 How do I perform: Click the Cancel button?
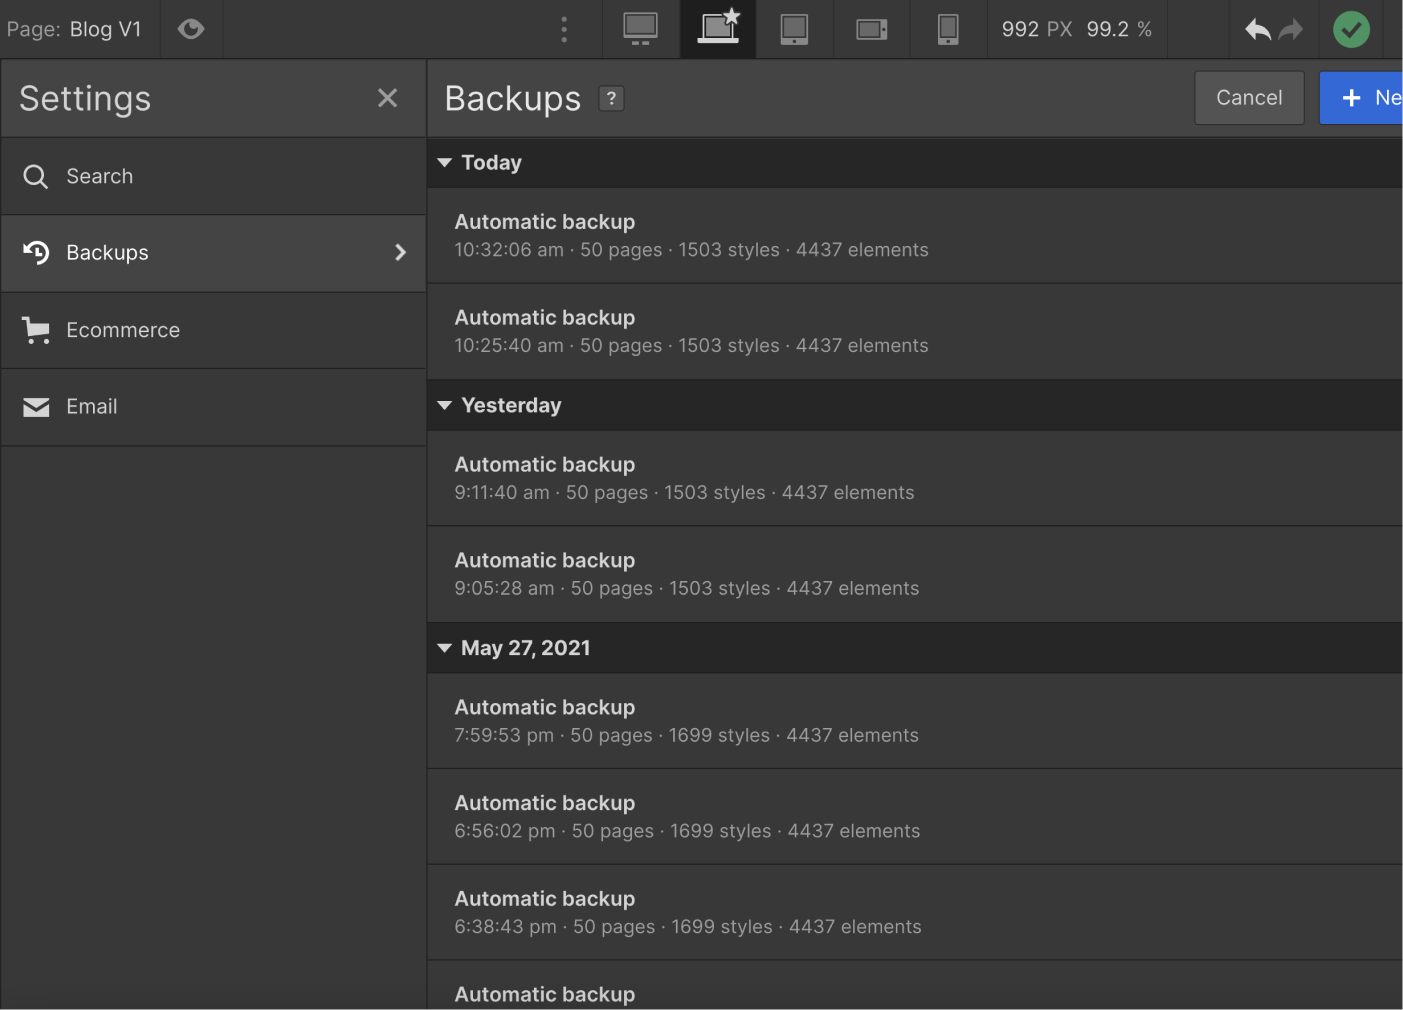tap(1249, 97)
